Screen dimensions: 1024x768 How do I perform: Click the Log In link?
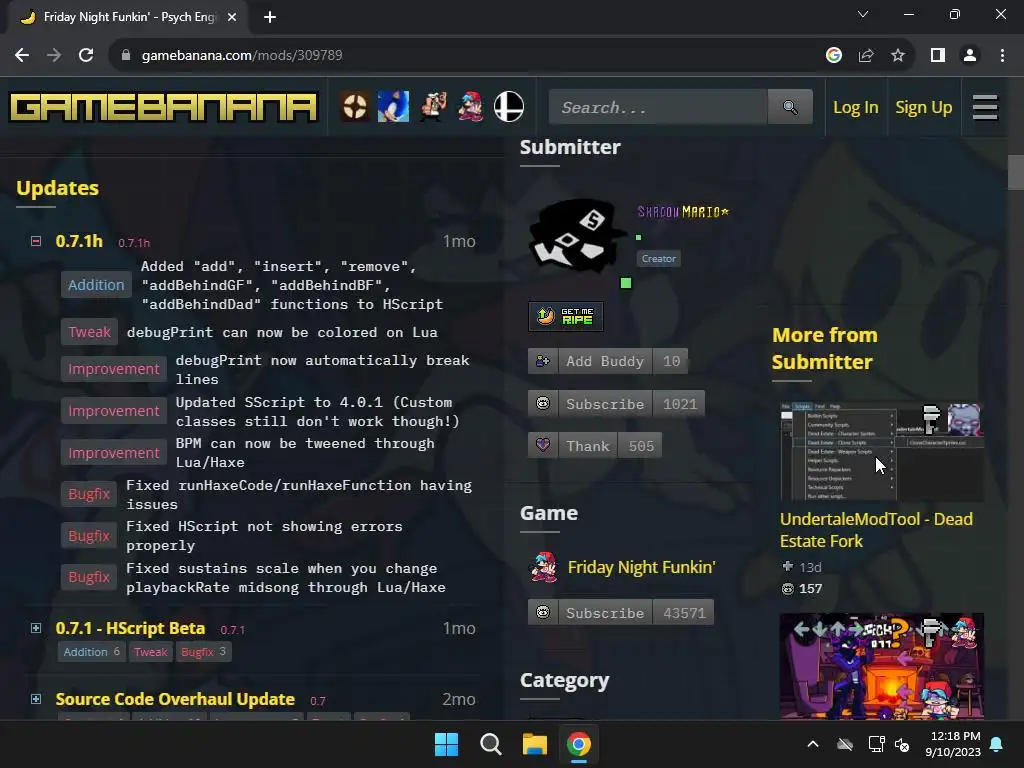[x=856, y=107]
